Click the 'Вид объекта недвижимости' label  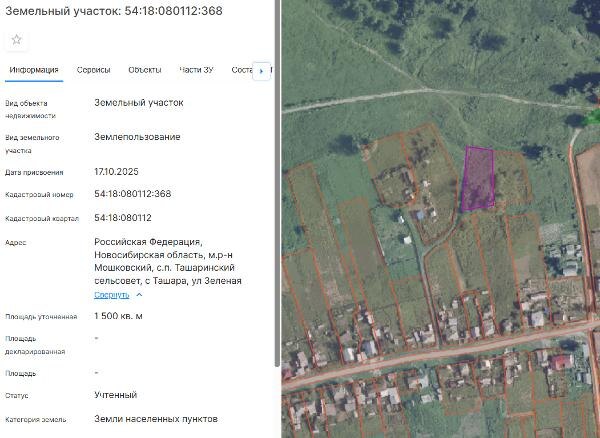[30, 109]
